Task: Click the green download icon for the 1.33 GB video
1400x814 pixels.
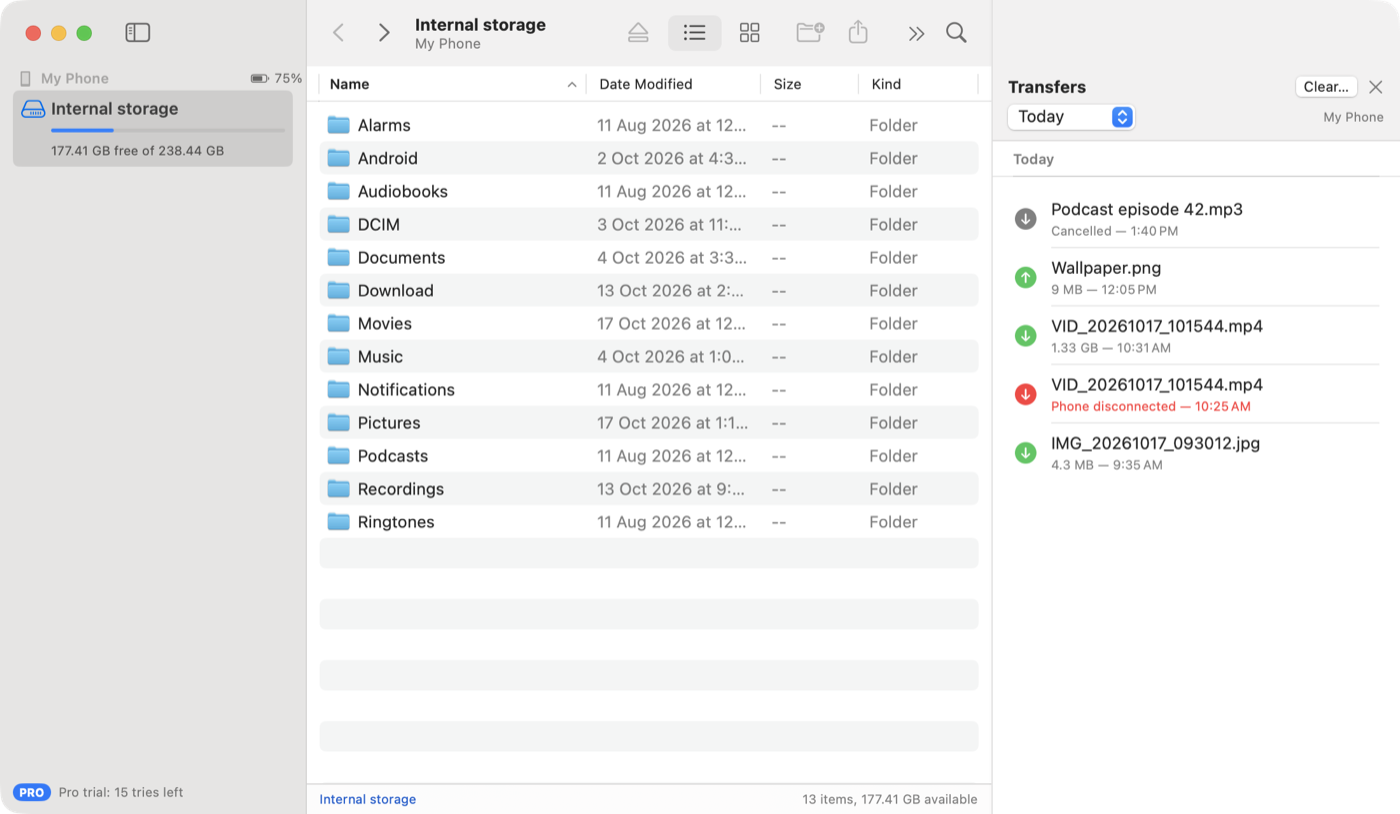Action: [x=1025, y=336]
